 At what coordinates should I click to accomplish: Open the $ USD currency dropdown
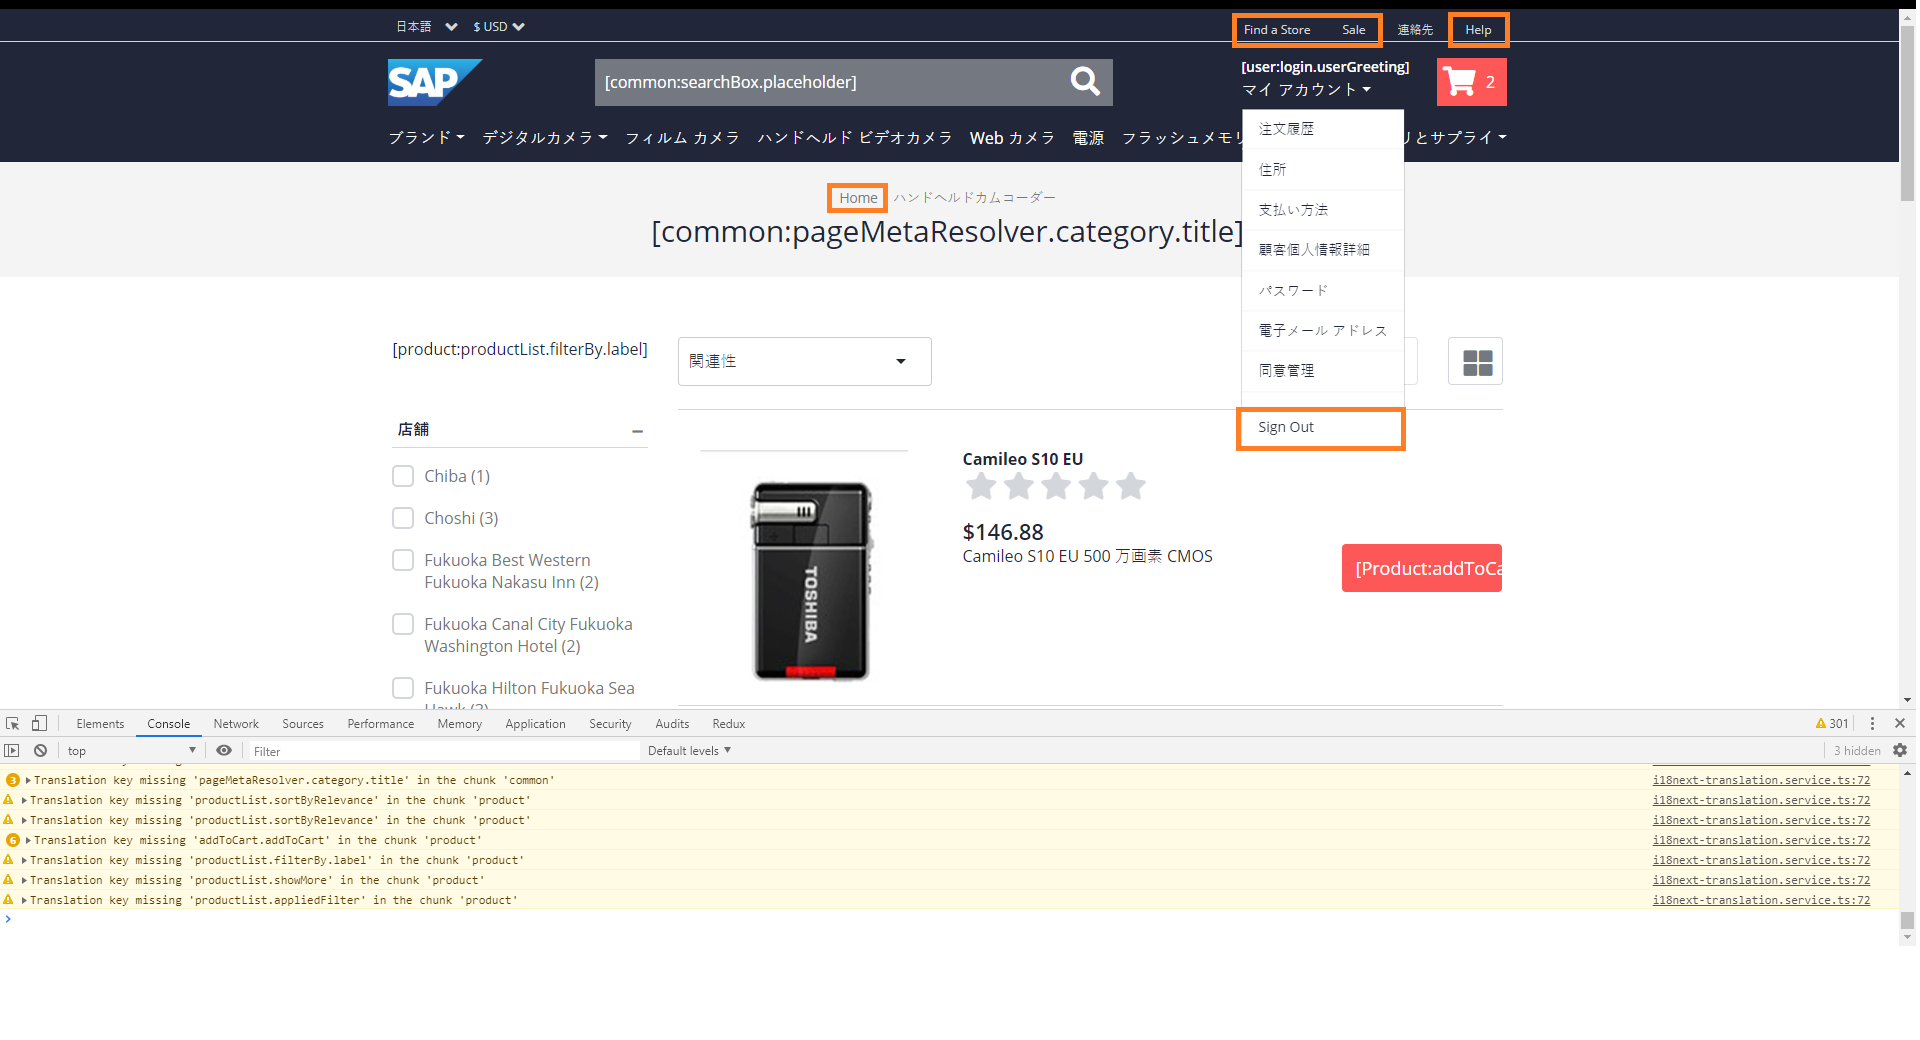pos(499,27)
